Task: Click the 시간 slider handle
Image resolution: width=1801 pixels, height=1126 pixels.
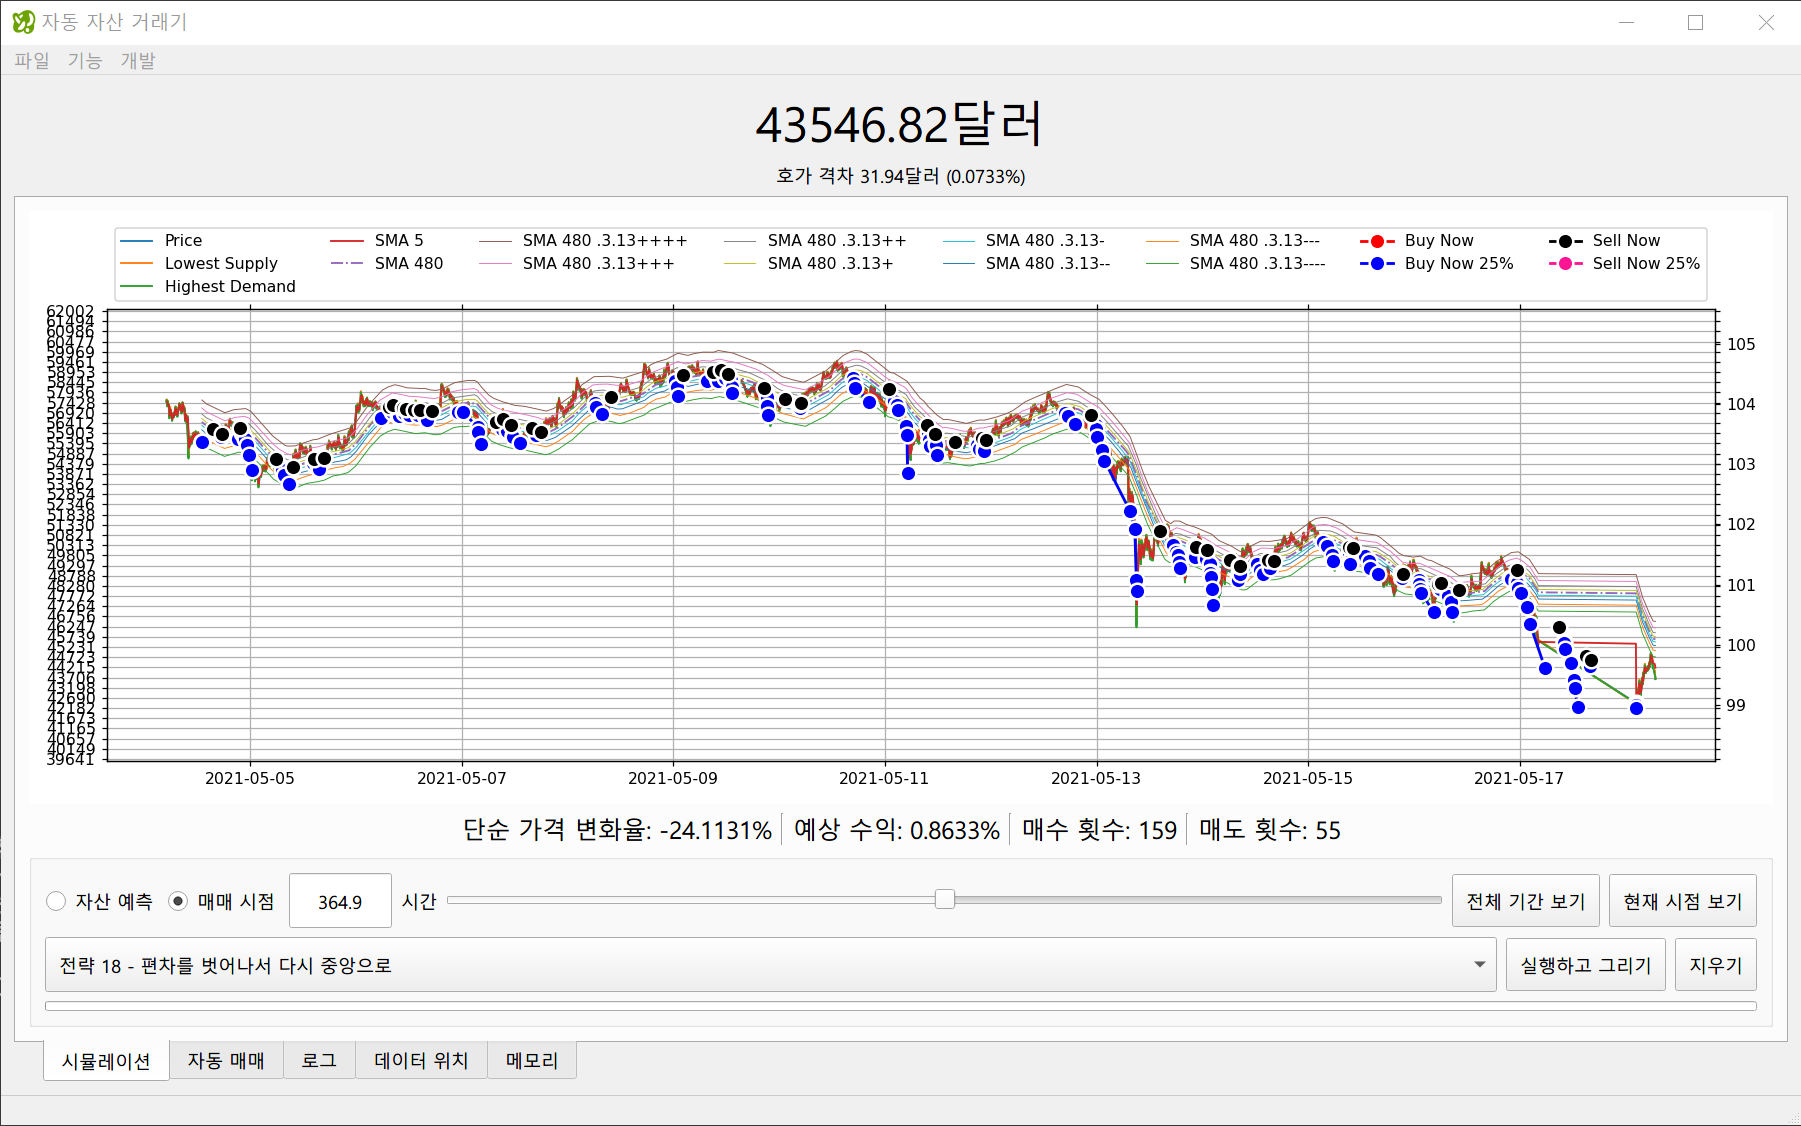Action: tap(944, 900)
